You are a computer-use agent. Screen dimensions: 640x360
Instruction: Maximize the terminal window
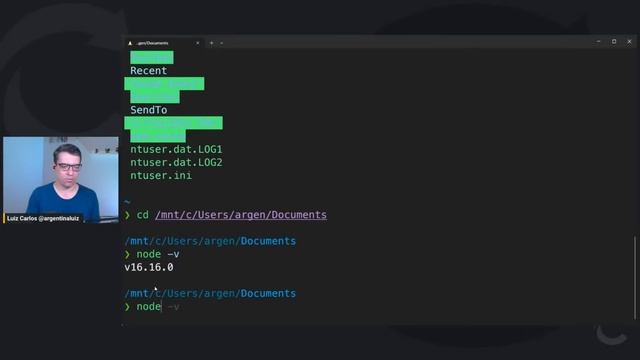click(x=614, y=41)
